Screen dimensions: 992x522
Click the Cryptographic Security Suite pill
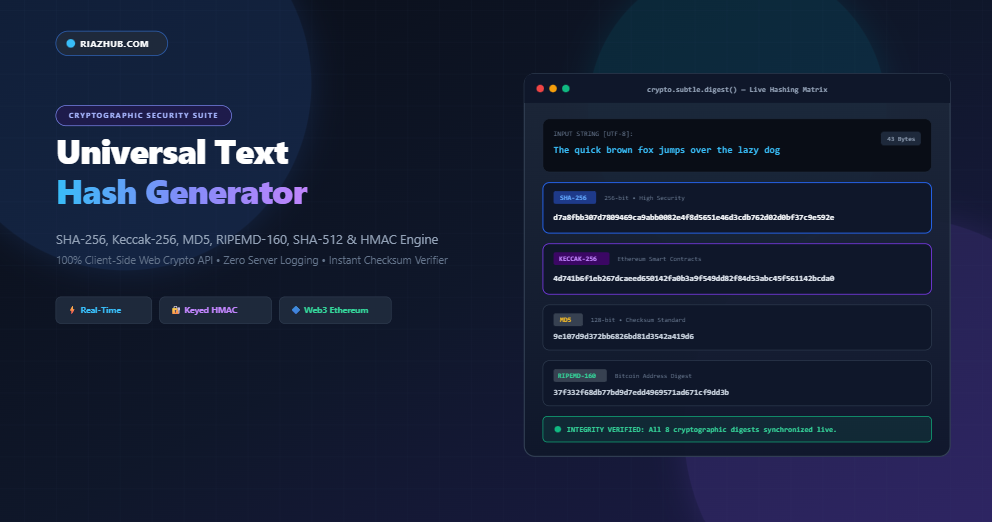[x=144, y=115]
